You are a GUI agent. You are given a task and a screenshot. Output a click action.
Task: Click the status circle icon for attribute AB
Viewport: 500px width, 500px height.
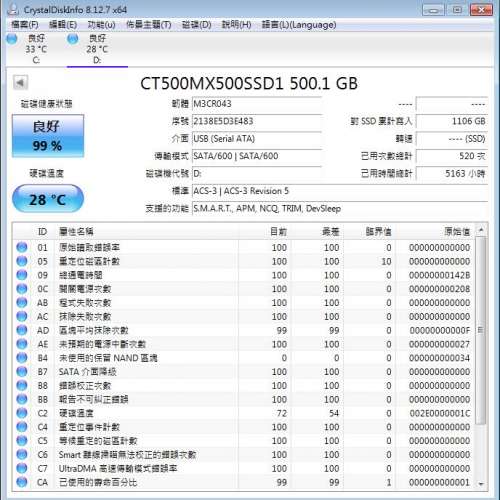(22, 303)
